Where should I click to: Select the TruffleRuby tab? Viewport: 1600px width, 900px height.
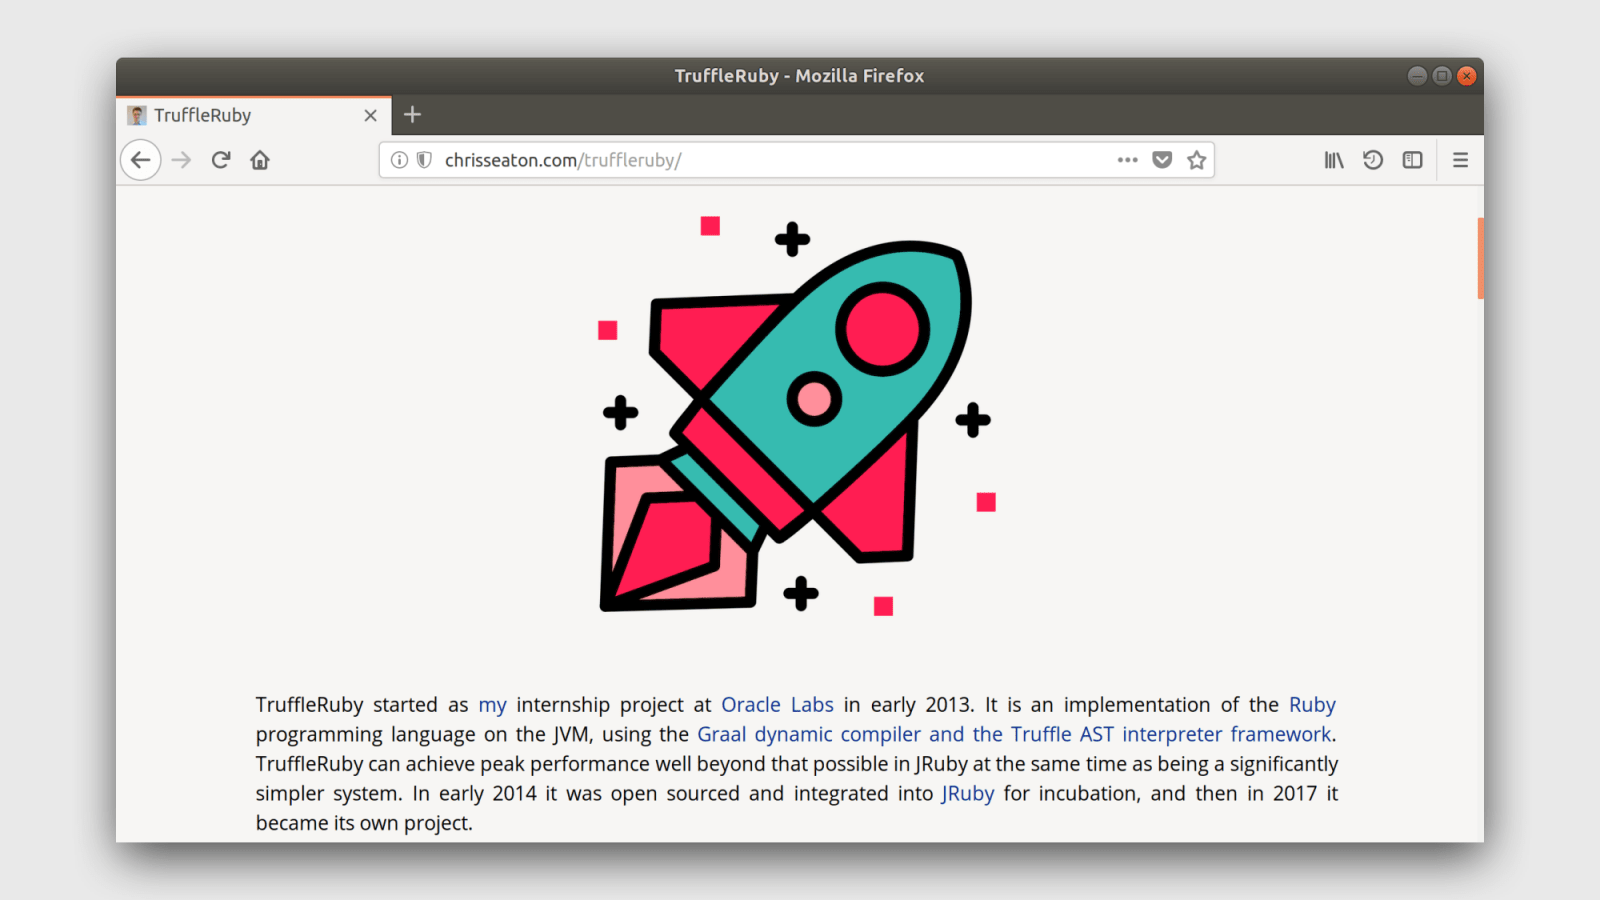pyautogui.click(x=254, y=115)
